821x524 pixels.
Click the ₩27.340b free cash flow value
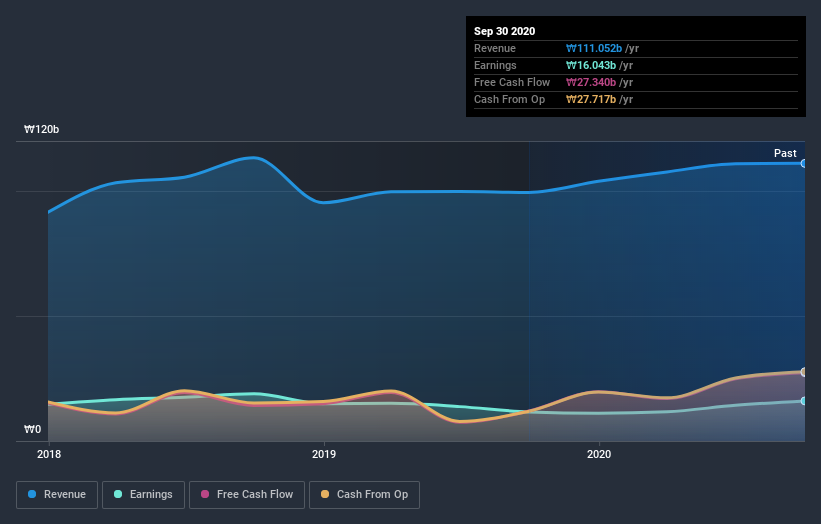click(x=591, y=82)
